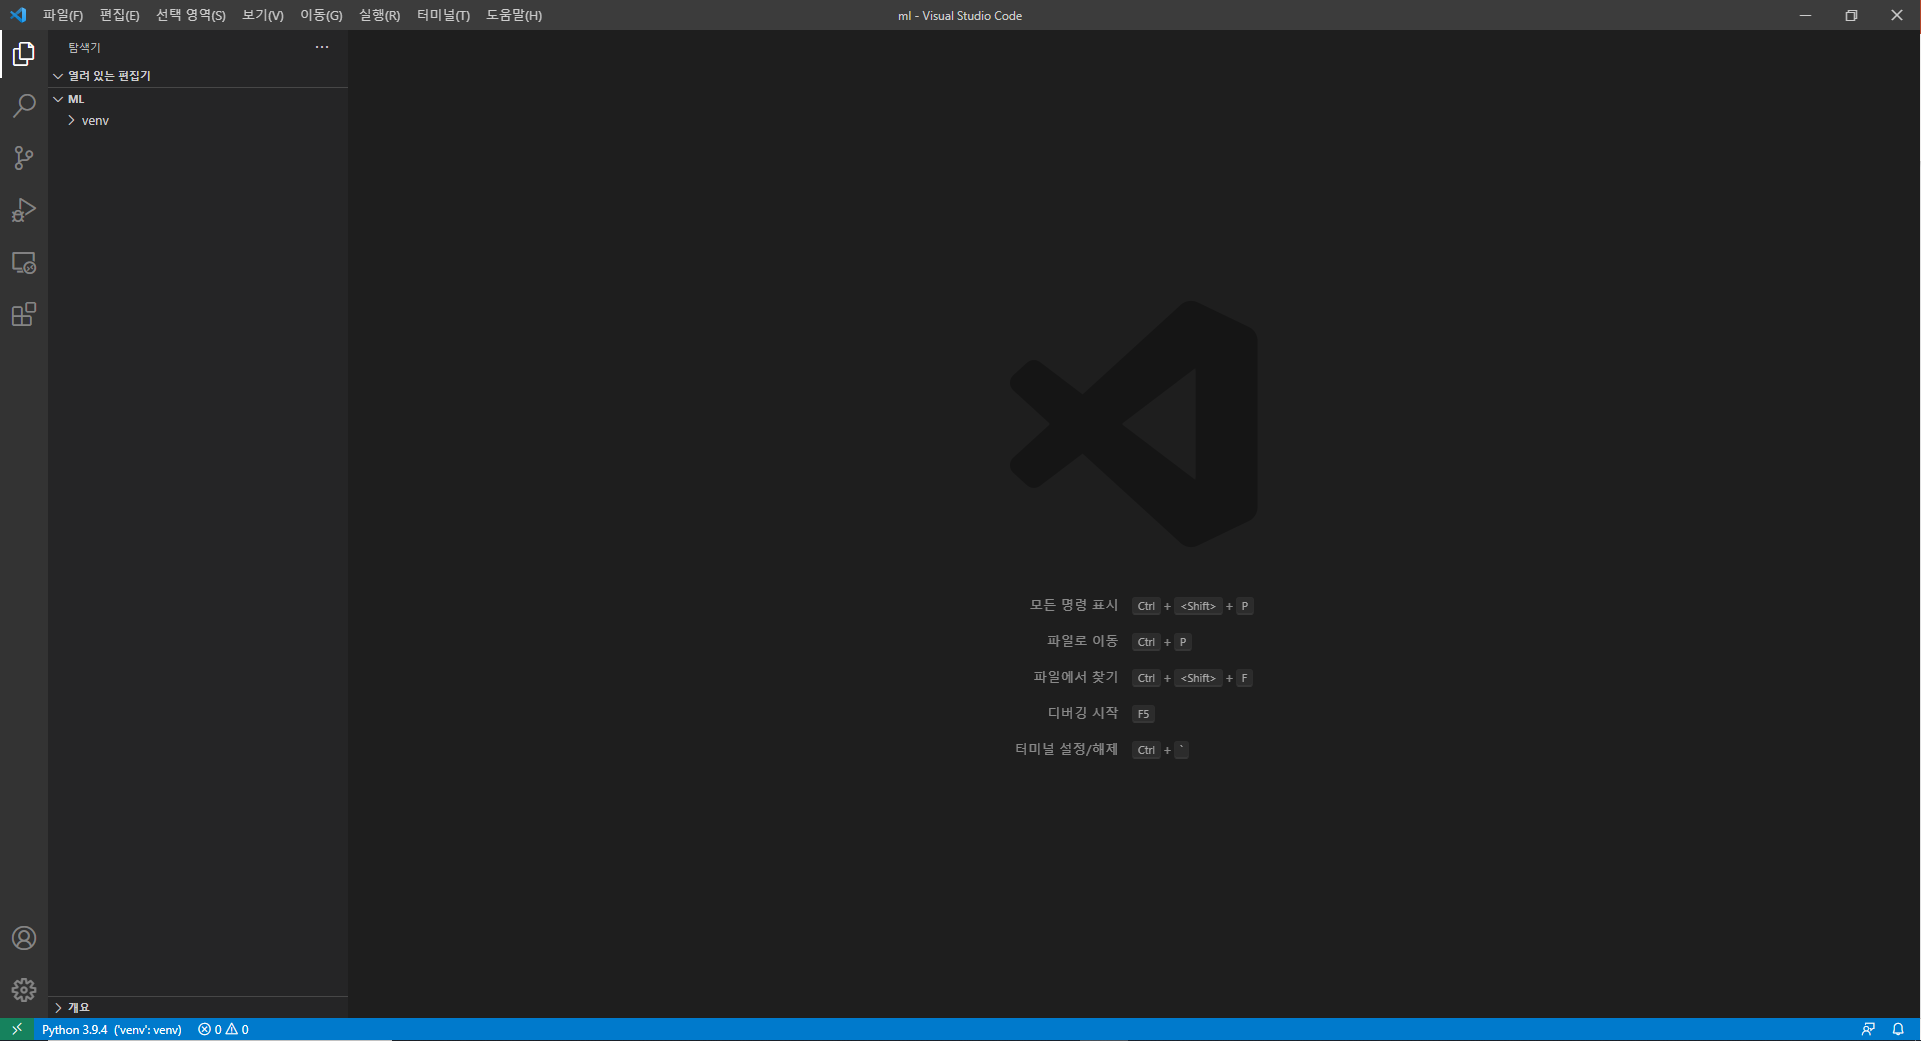This screenshot has height=1041, width=1921.
Task: Expand the venv folder
Action: [198, 120]
